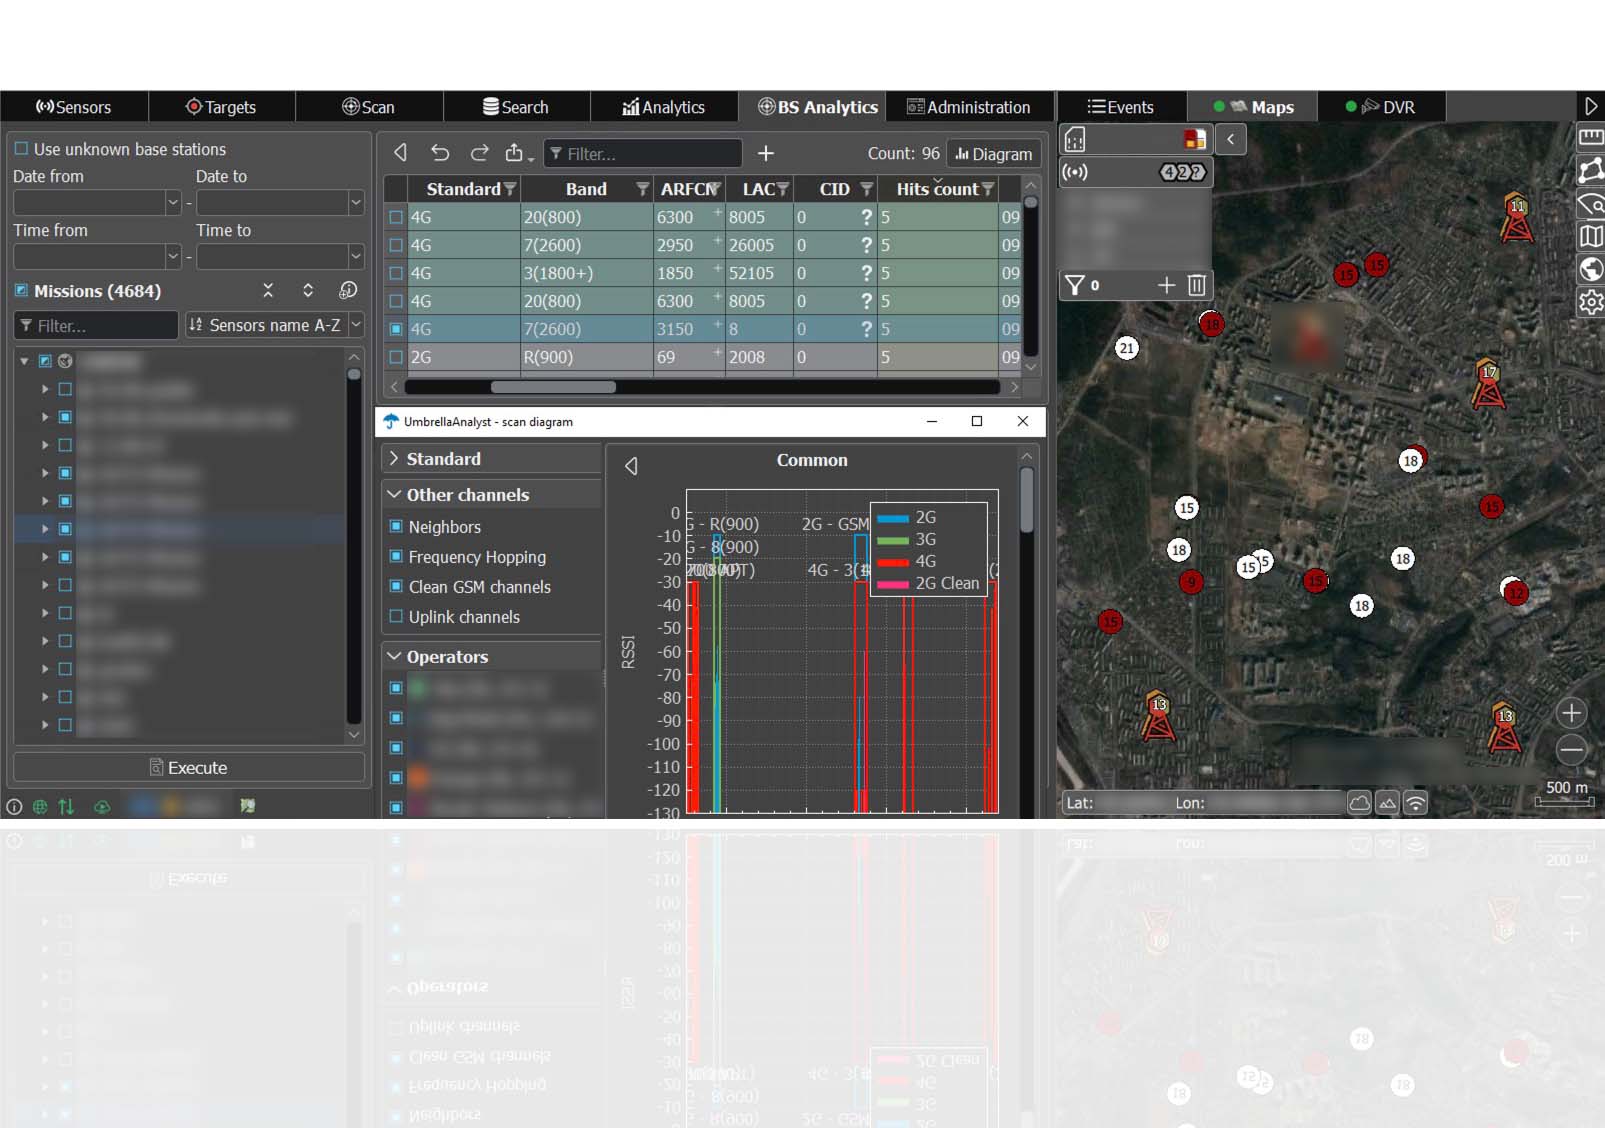This screenshot has width=1605, height=1128.
Task: Click the Diagram button
Action: point(993,154)
